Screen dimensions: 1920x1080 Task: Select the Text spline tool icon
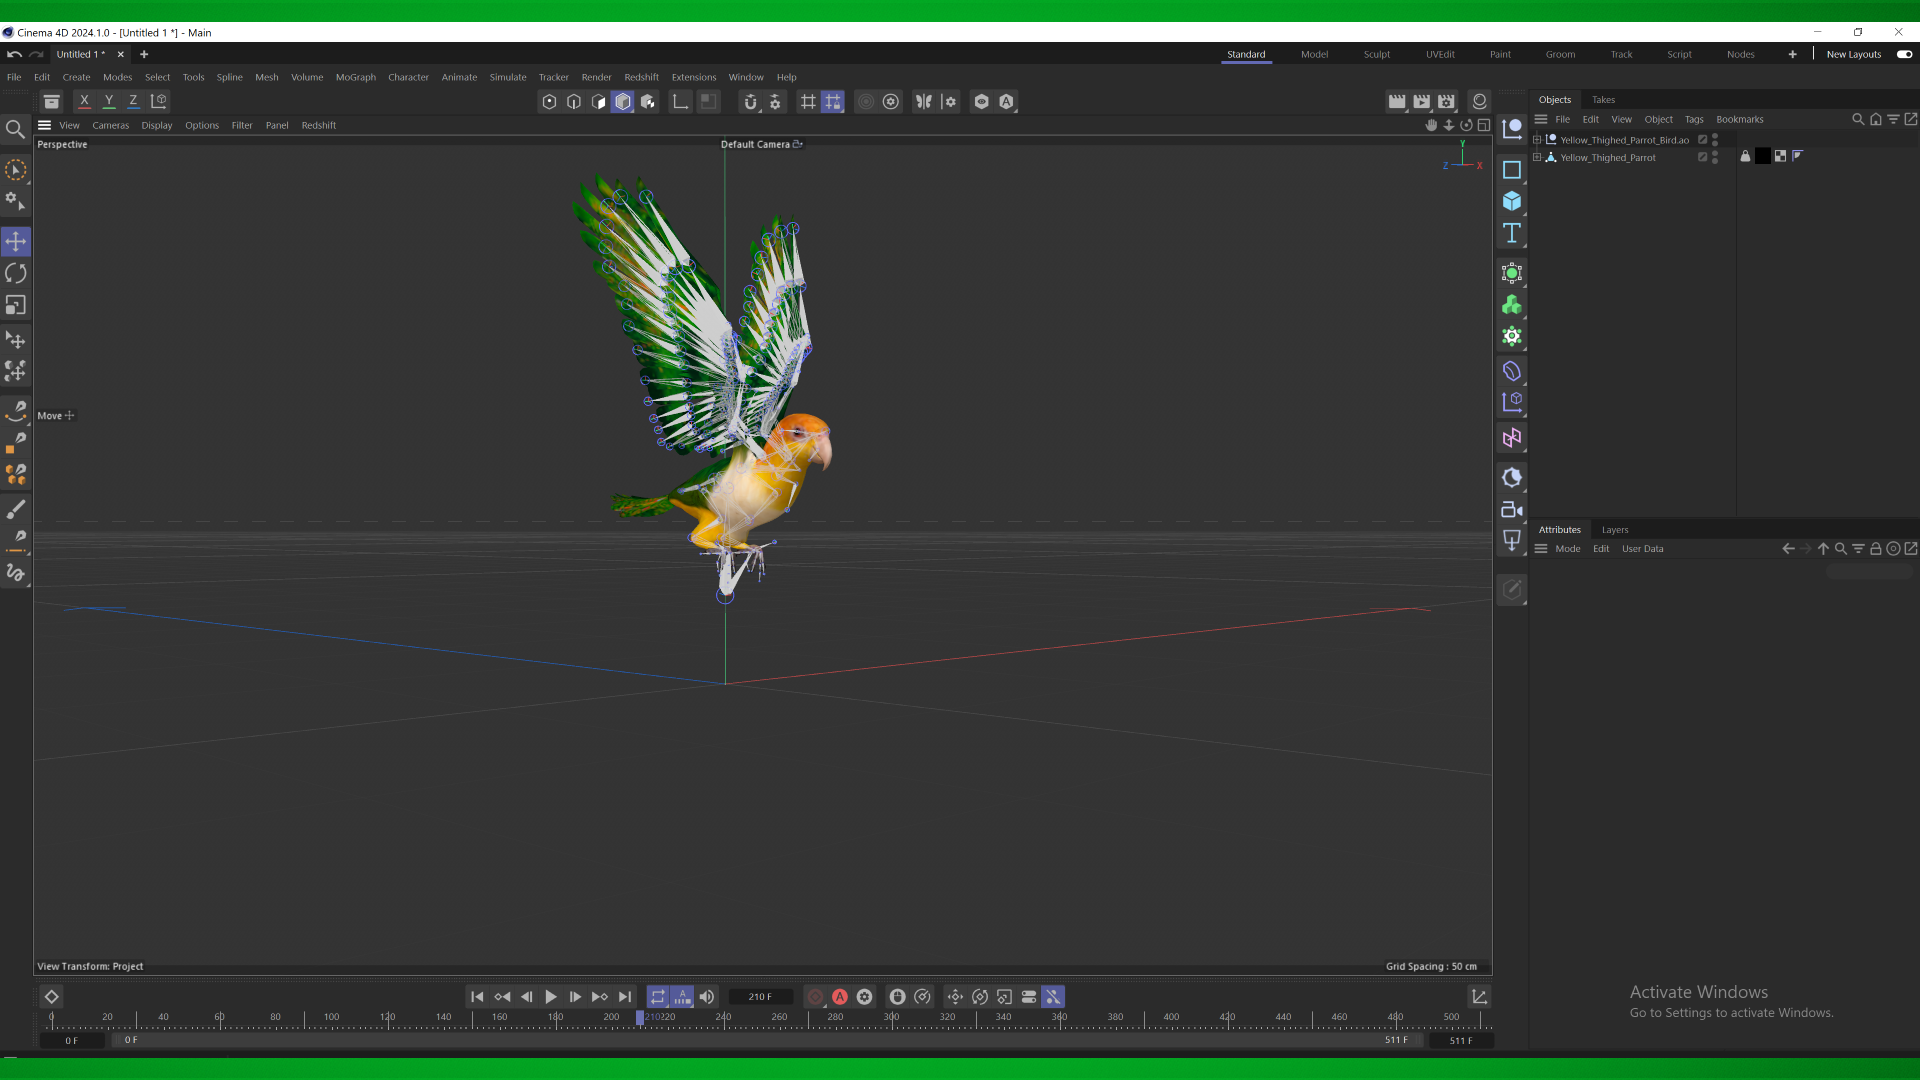coord(1512,233)
